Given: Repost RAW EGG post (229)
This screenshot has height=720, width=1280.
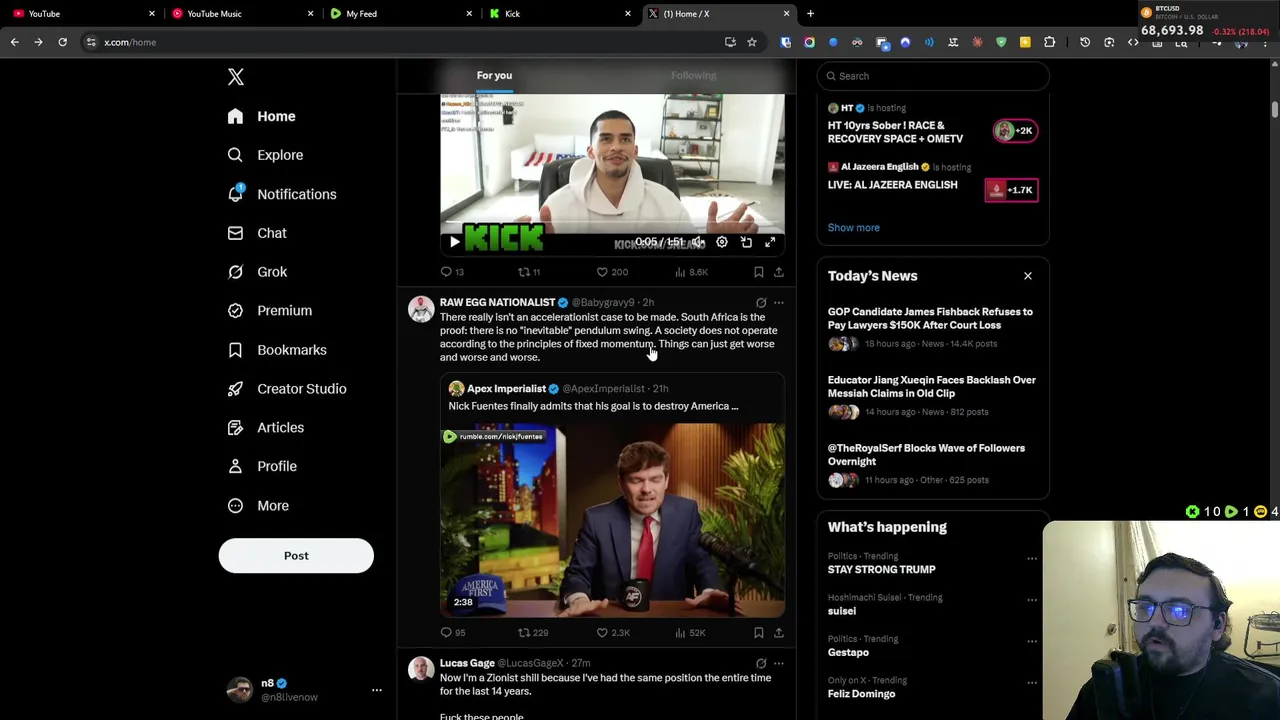Looking at the screenshot, I should (x=533, y=633).
